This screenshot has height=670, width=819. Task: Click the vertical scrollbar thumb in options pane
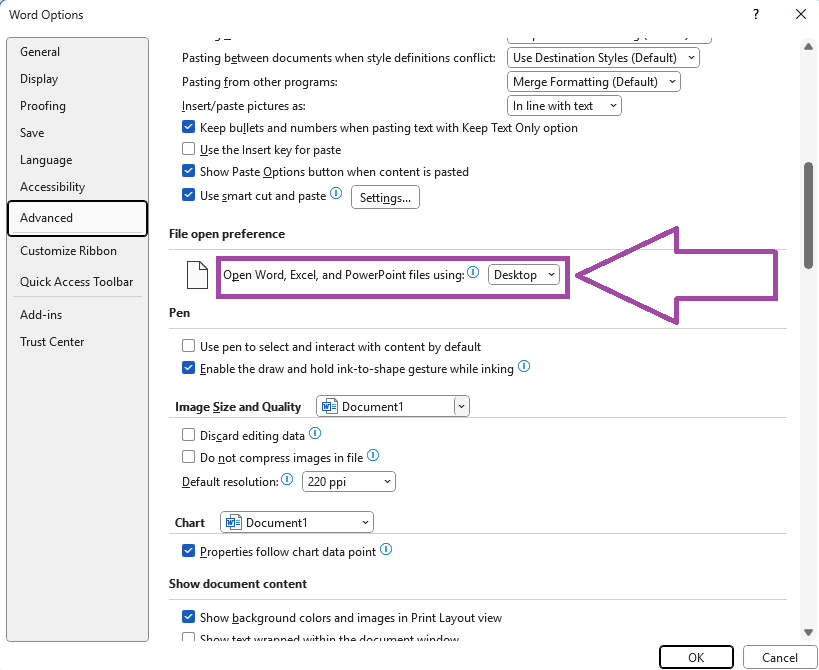pos(809,215)
